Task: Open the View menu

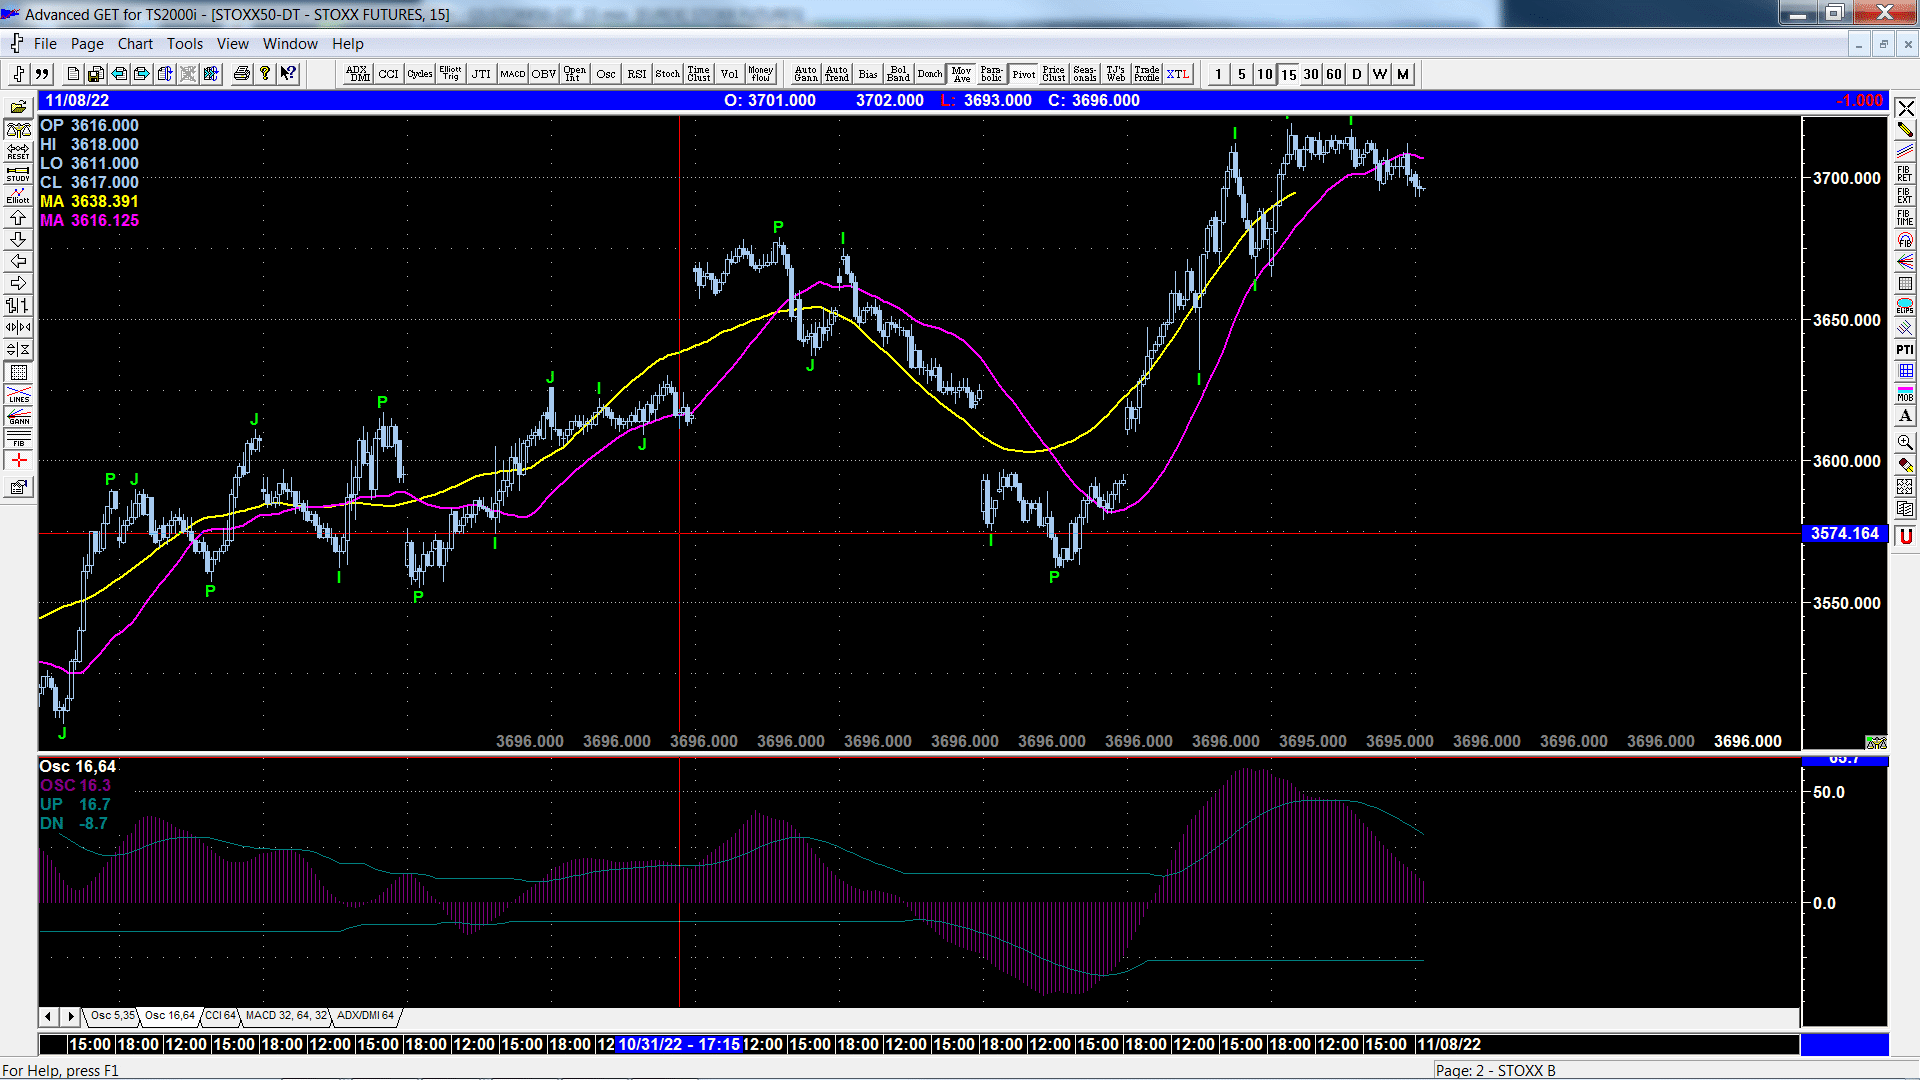Action: pyautogui.click(x=232, y=44)
